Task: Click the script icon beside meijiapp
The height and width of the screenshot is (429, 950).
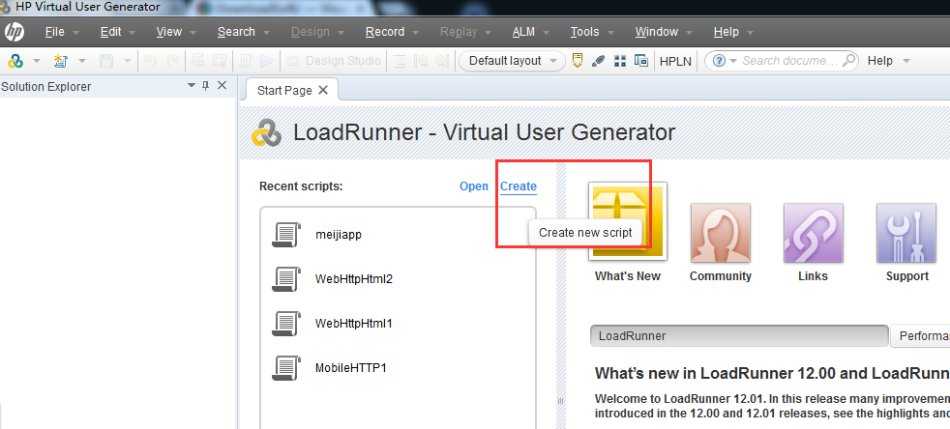Action: pos(286,234)
